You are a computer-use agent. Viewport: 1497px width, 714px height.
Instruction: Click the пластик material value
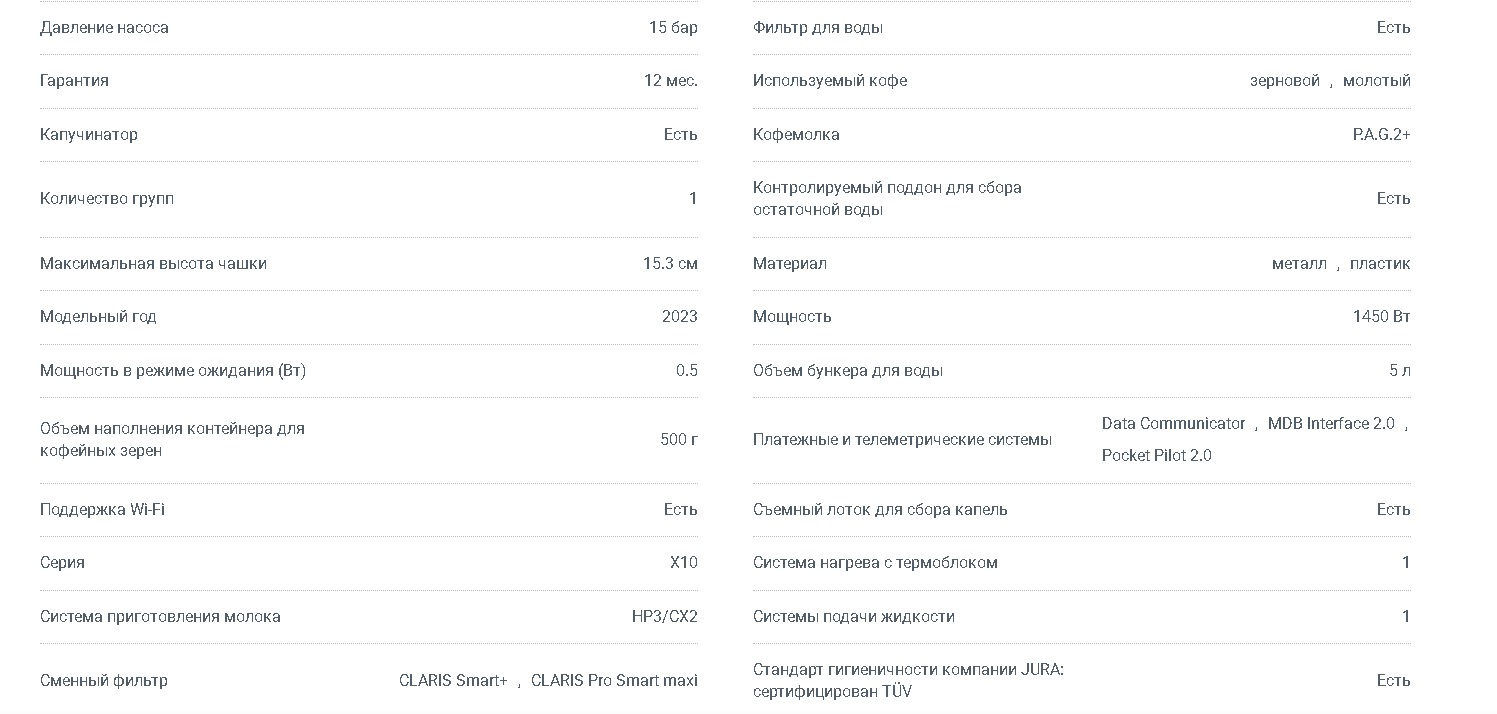[x=1380, y=264]
